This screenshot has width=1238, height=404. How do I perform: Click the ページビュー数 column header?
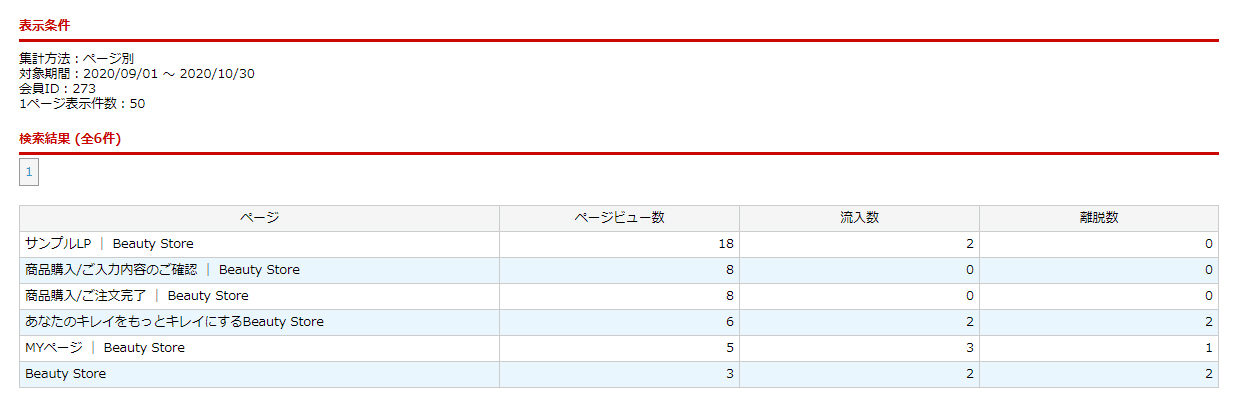pyautogui.click(x=619, y=218)
